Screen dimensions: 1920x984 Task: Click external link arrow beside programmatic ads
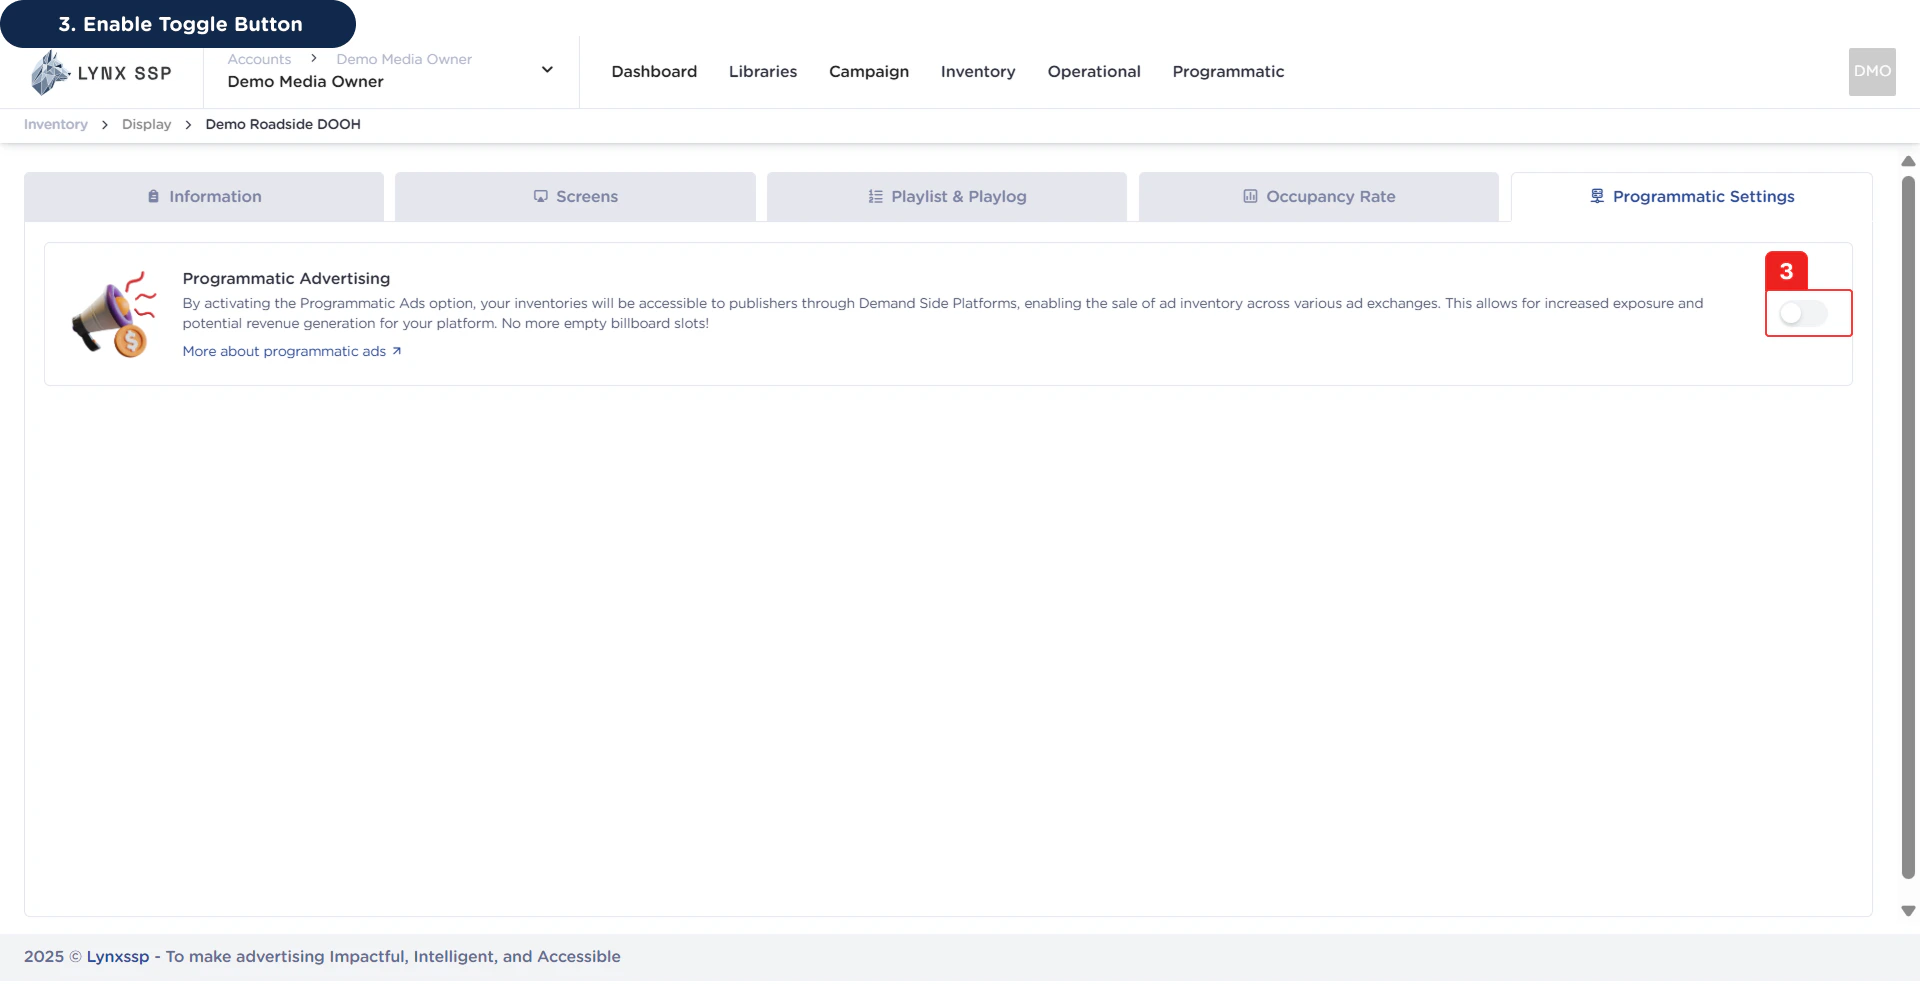[x=397, y=351]
